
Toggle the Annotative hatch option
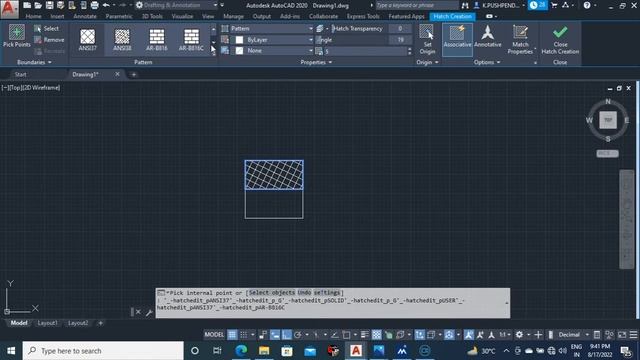pos(487,36)
